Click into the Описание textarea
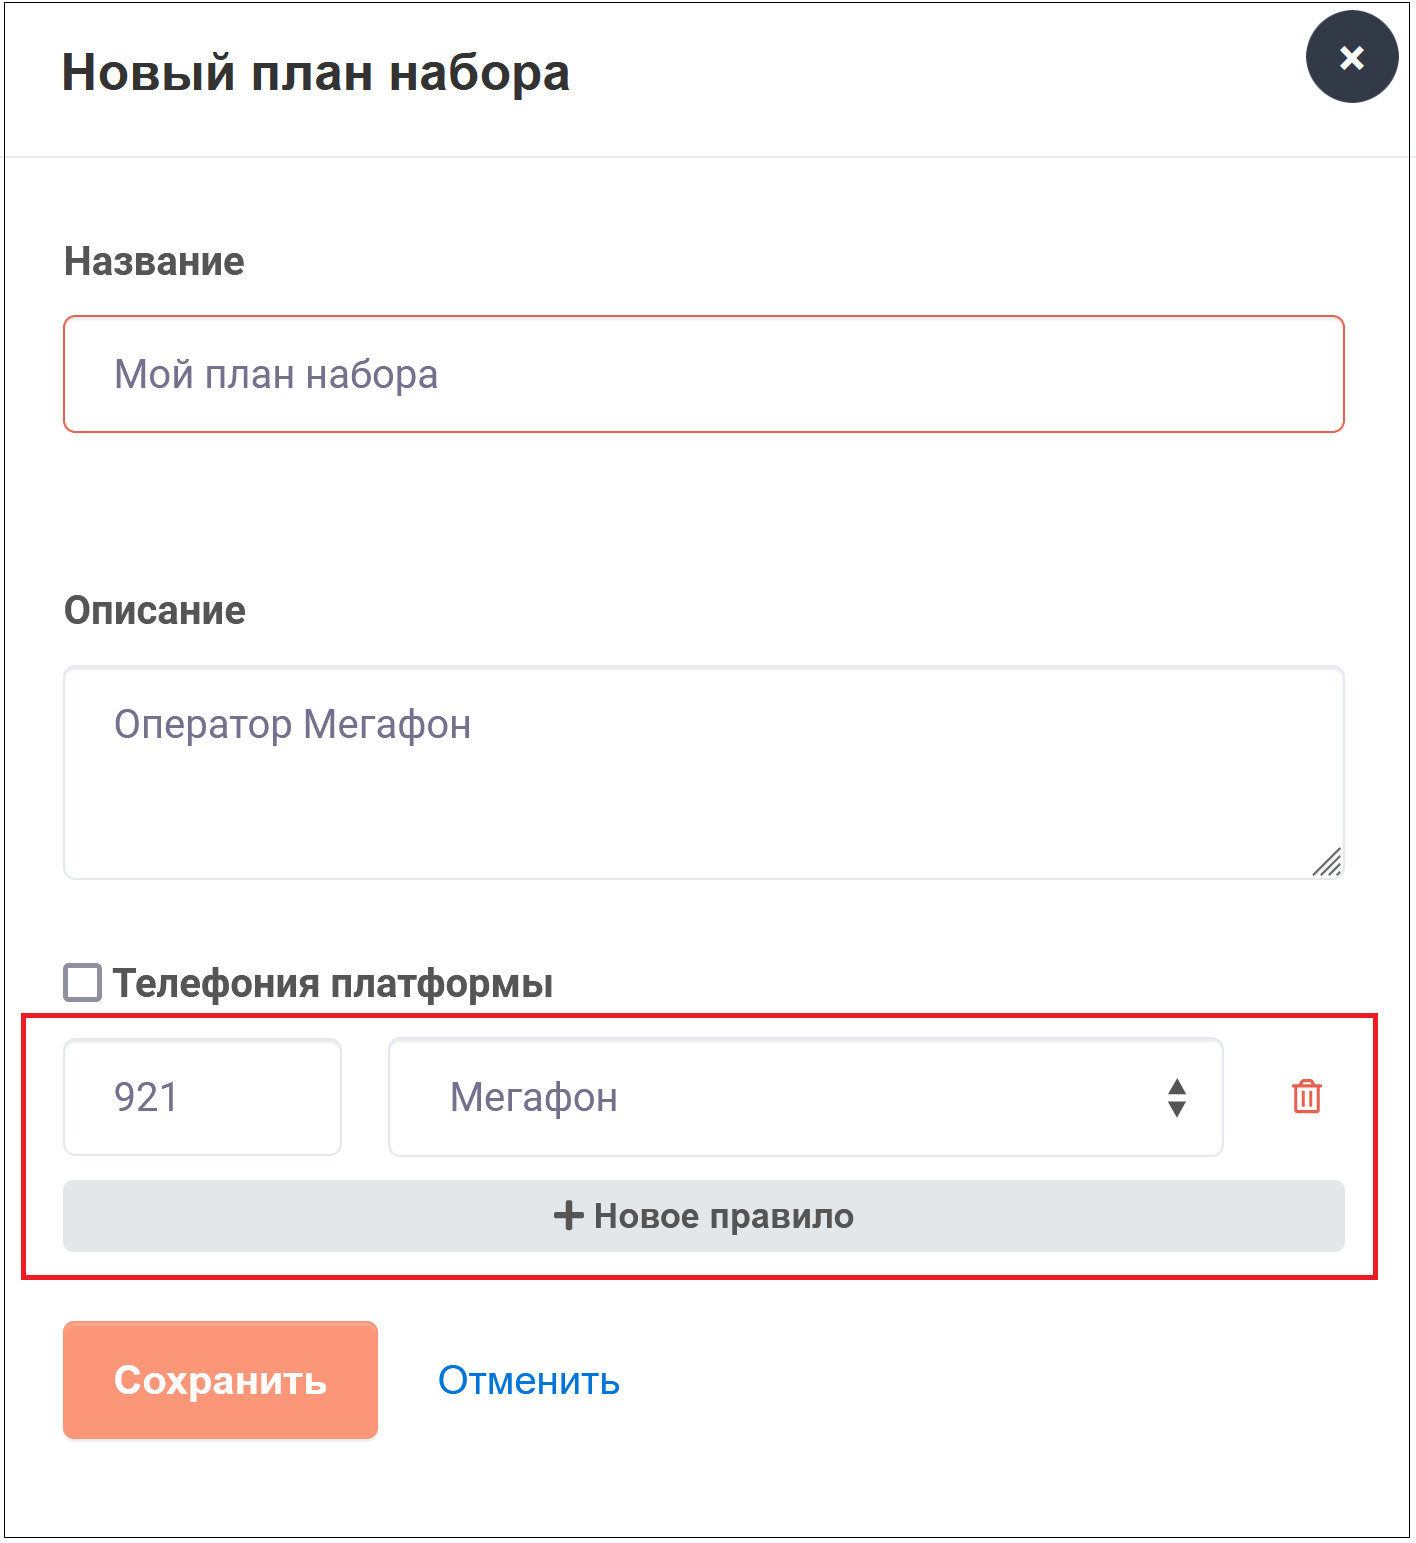Image resolution: width=1416 pixels, height=1543 pixels. pyautogui.click(x=703, y=772)
